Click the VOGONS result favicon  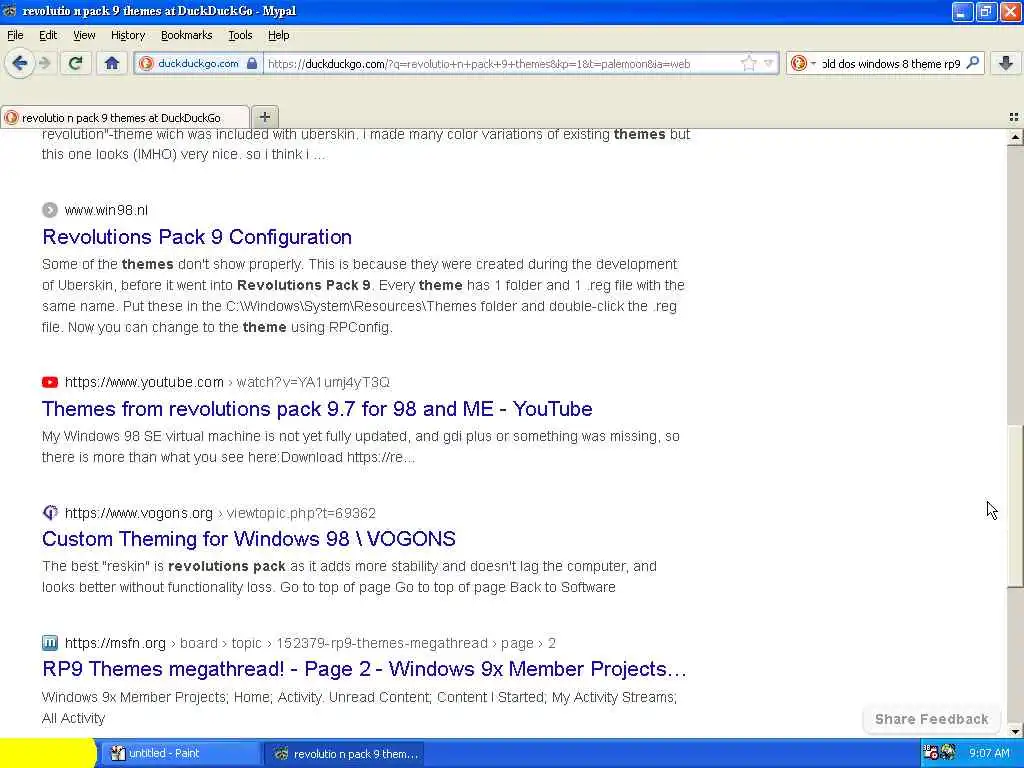[x=50, y=513]
